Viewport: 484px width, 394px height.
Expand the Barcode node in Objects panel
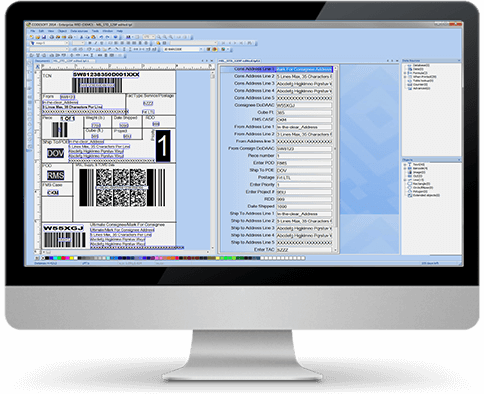405,169
